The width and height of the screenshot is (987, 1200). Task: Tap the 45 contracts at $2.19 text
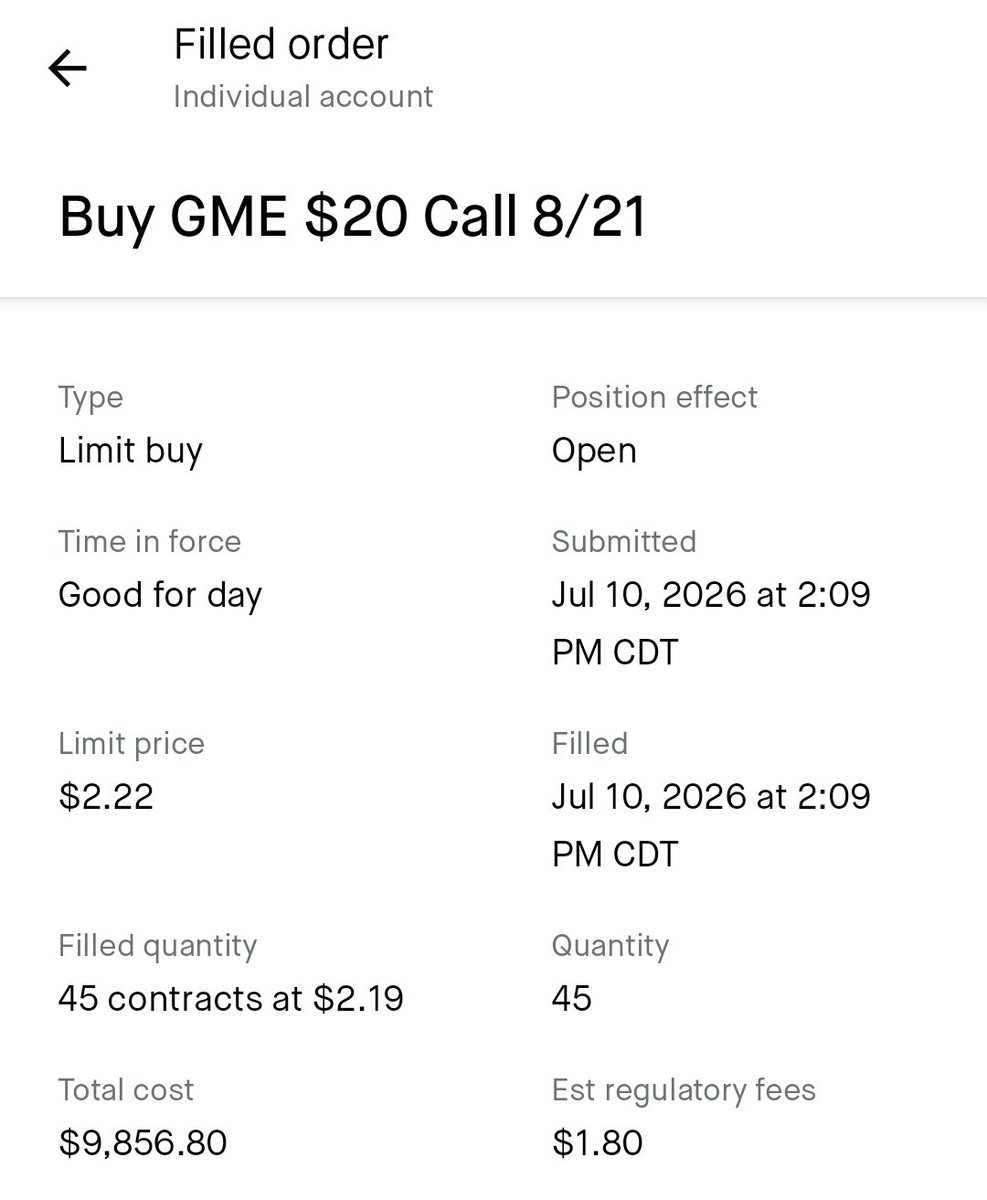pyautogui.click(x=231, y=998)
